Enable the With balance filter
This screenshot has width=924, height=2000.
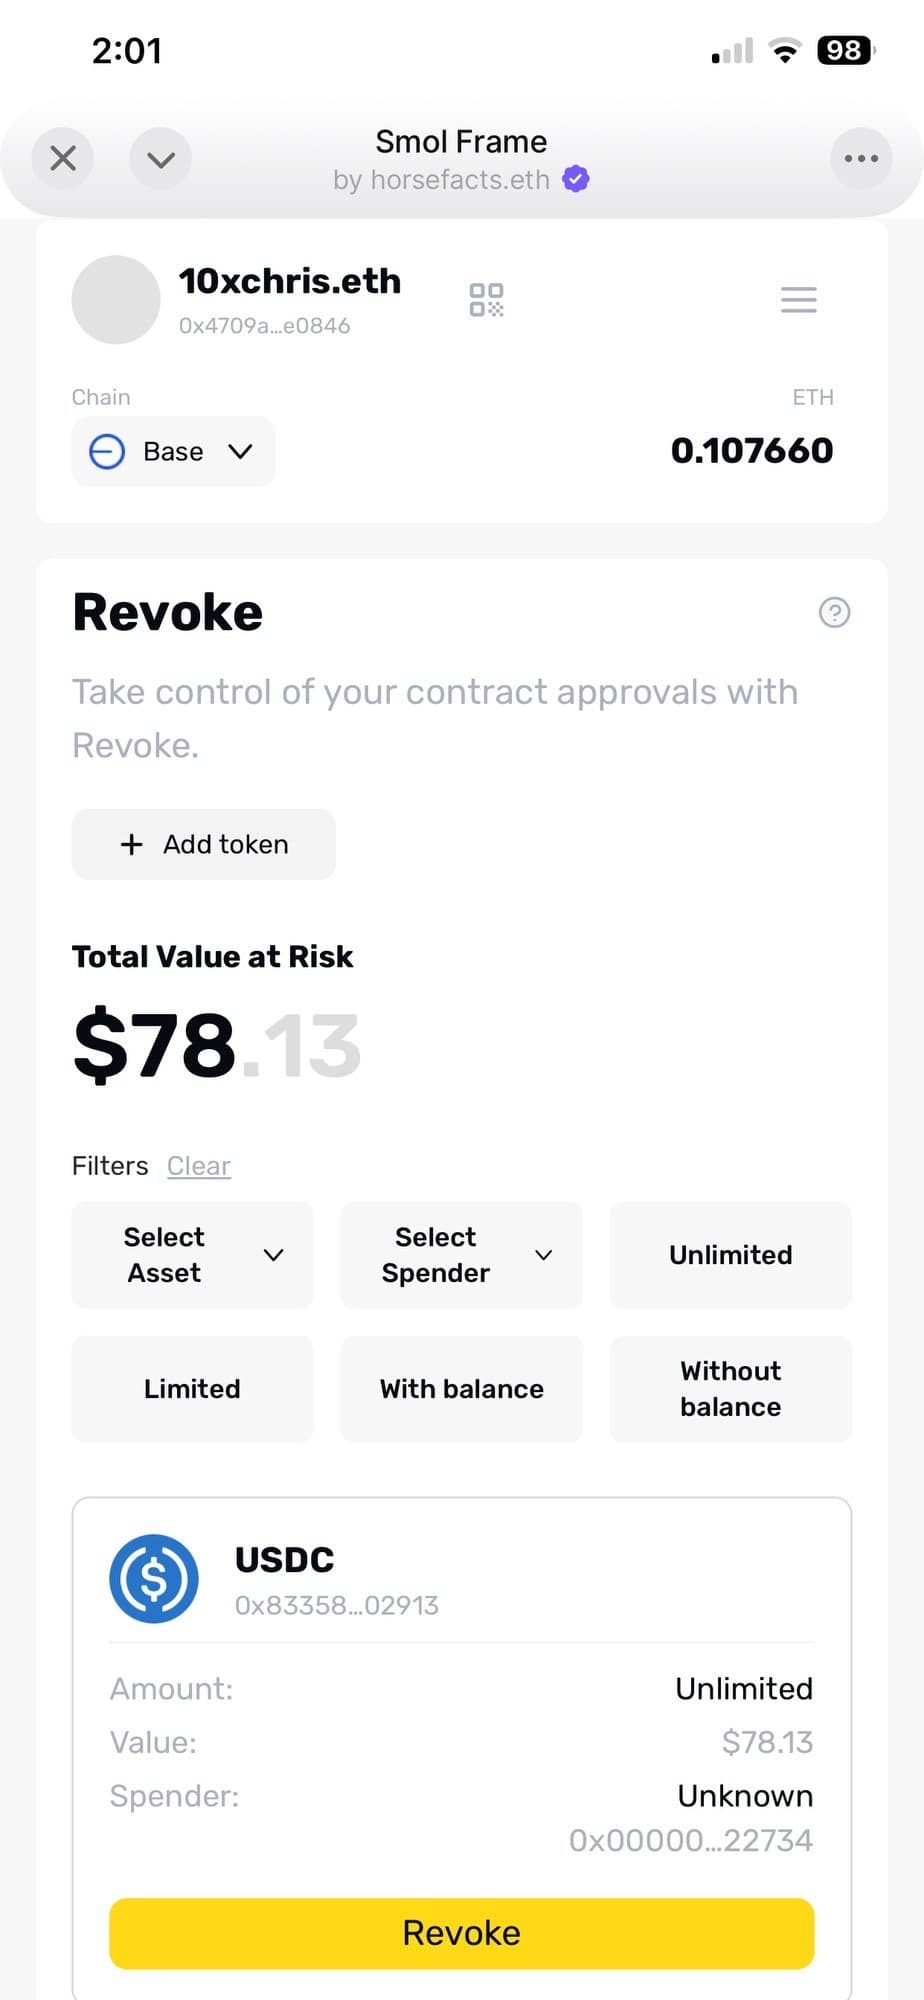pyautogui.click(x=461, y=1389)
